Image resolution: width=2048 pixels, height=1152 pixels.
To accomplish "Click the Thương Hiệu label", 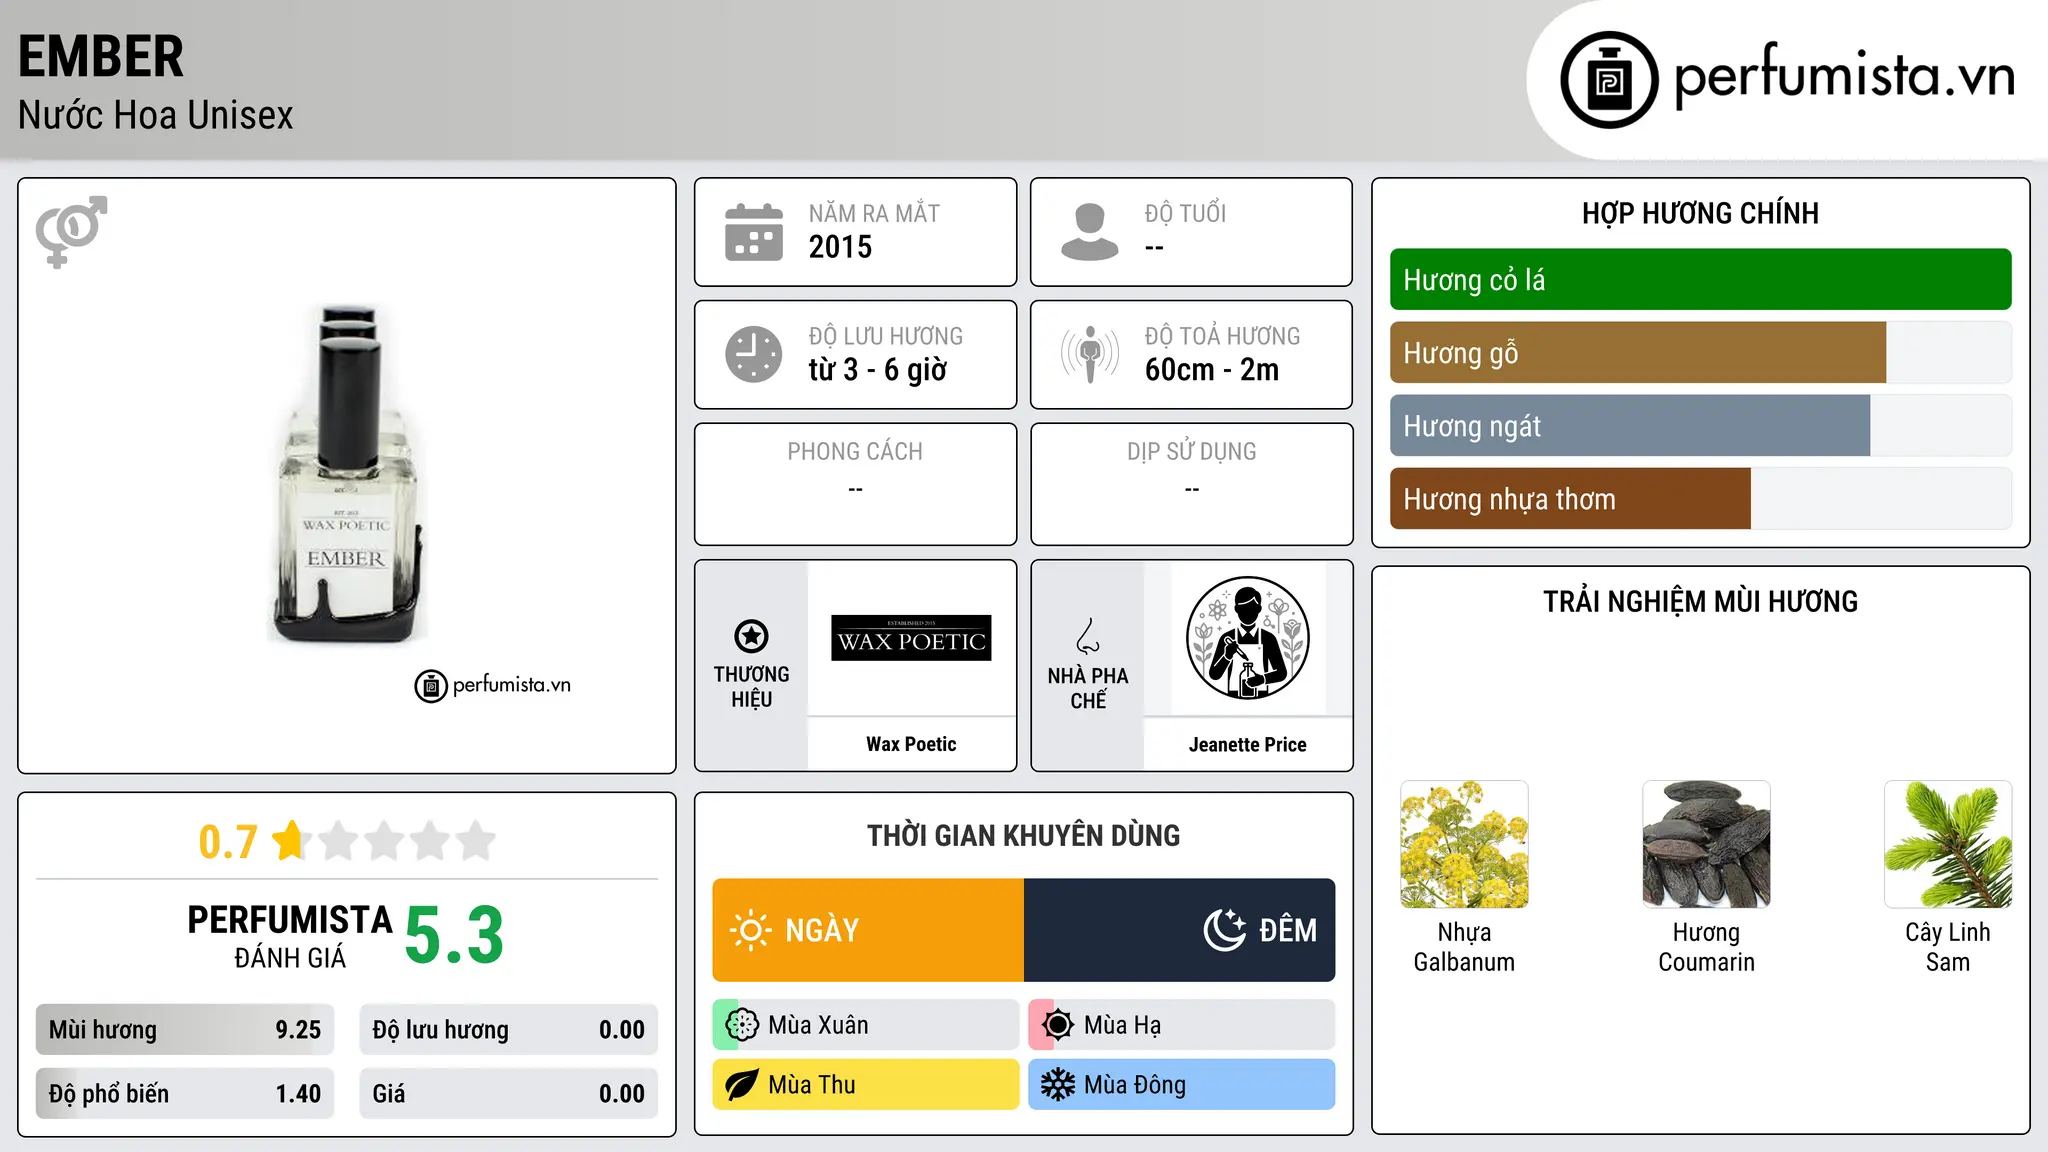I will pyautogui.click(x=751, y=687).
